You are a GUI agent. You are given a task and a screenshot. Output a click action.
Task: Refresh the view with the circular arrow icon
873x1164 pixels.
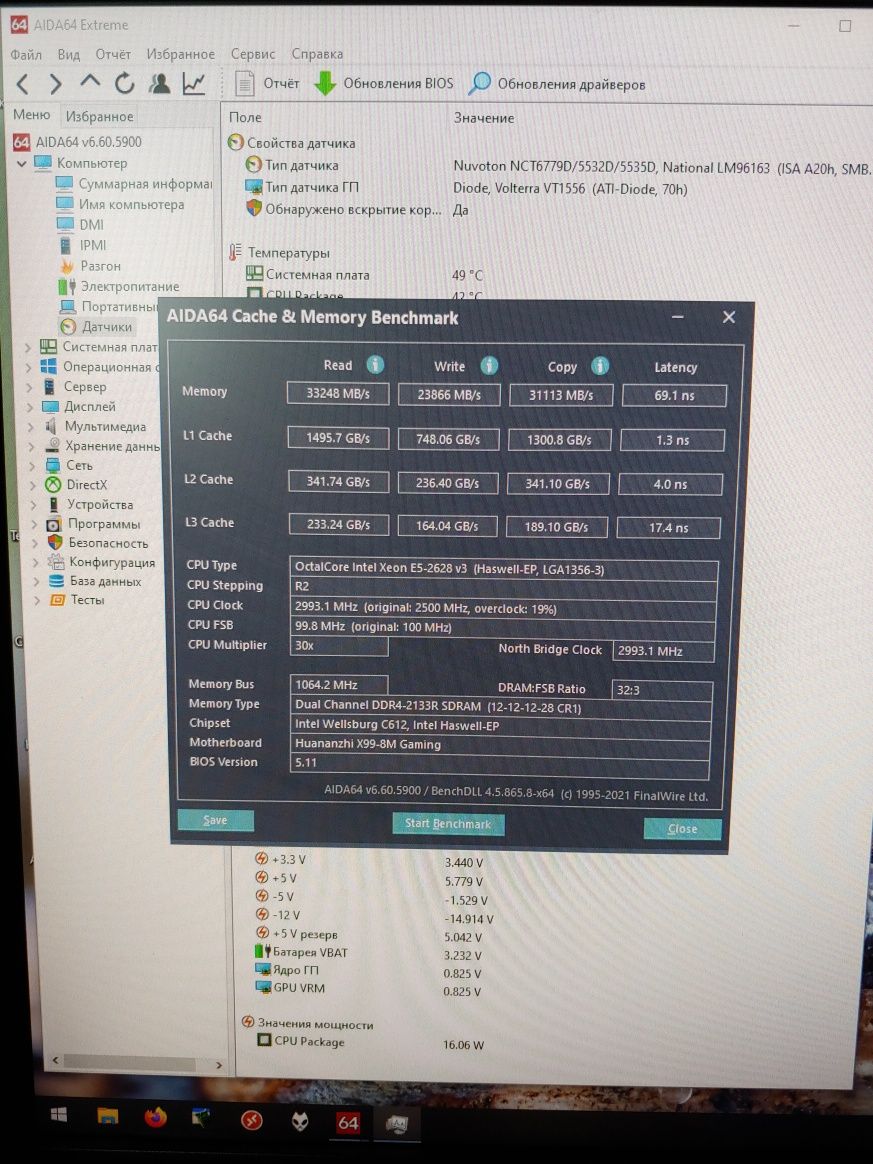click(x=124, y=83)
